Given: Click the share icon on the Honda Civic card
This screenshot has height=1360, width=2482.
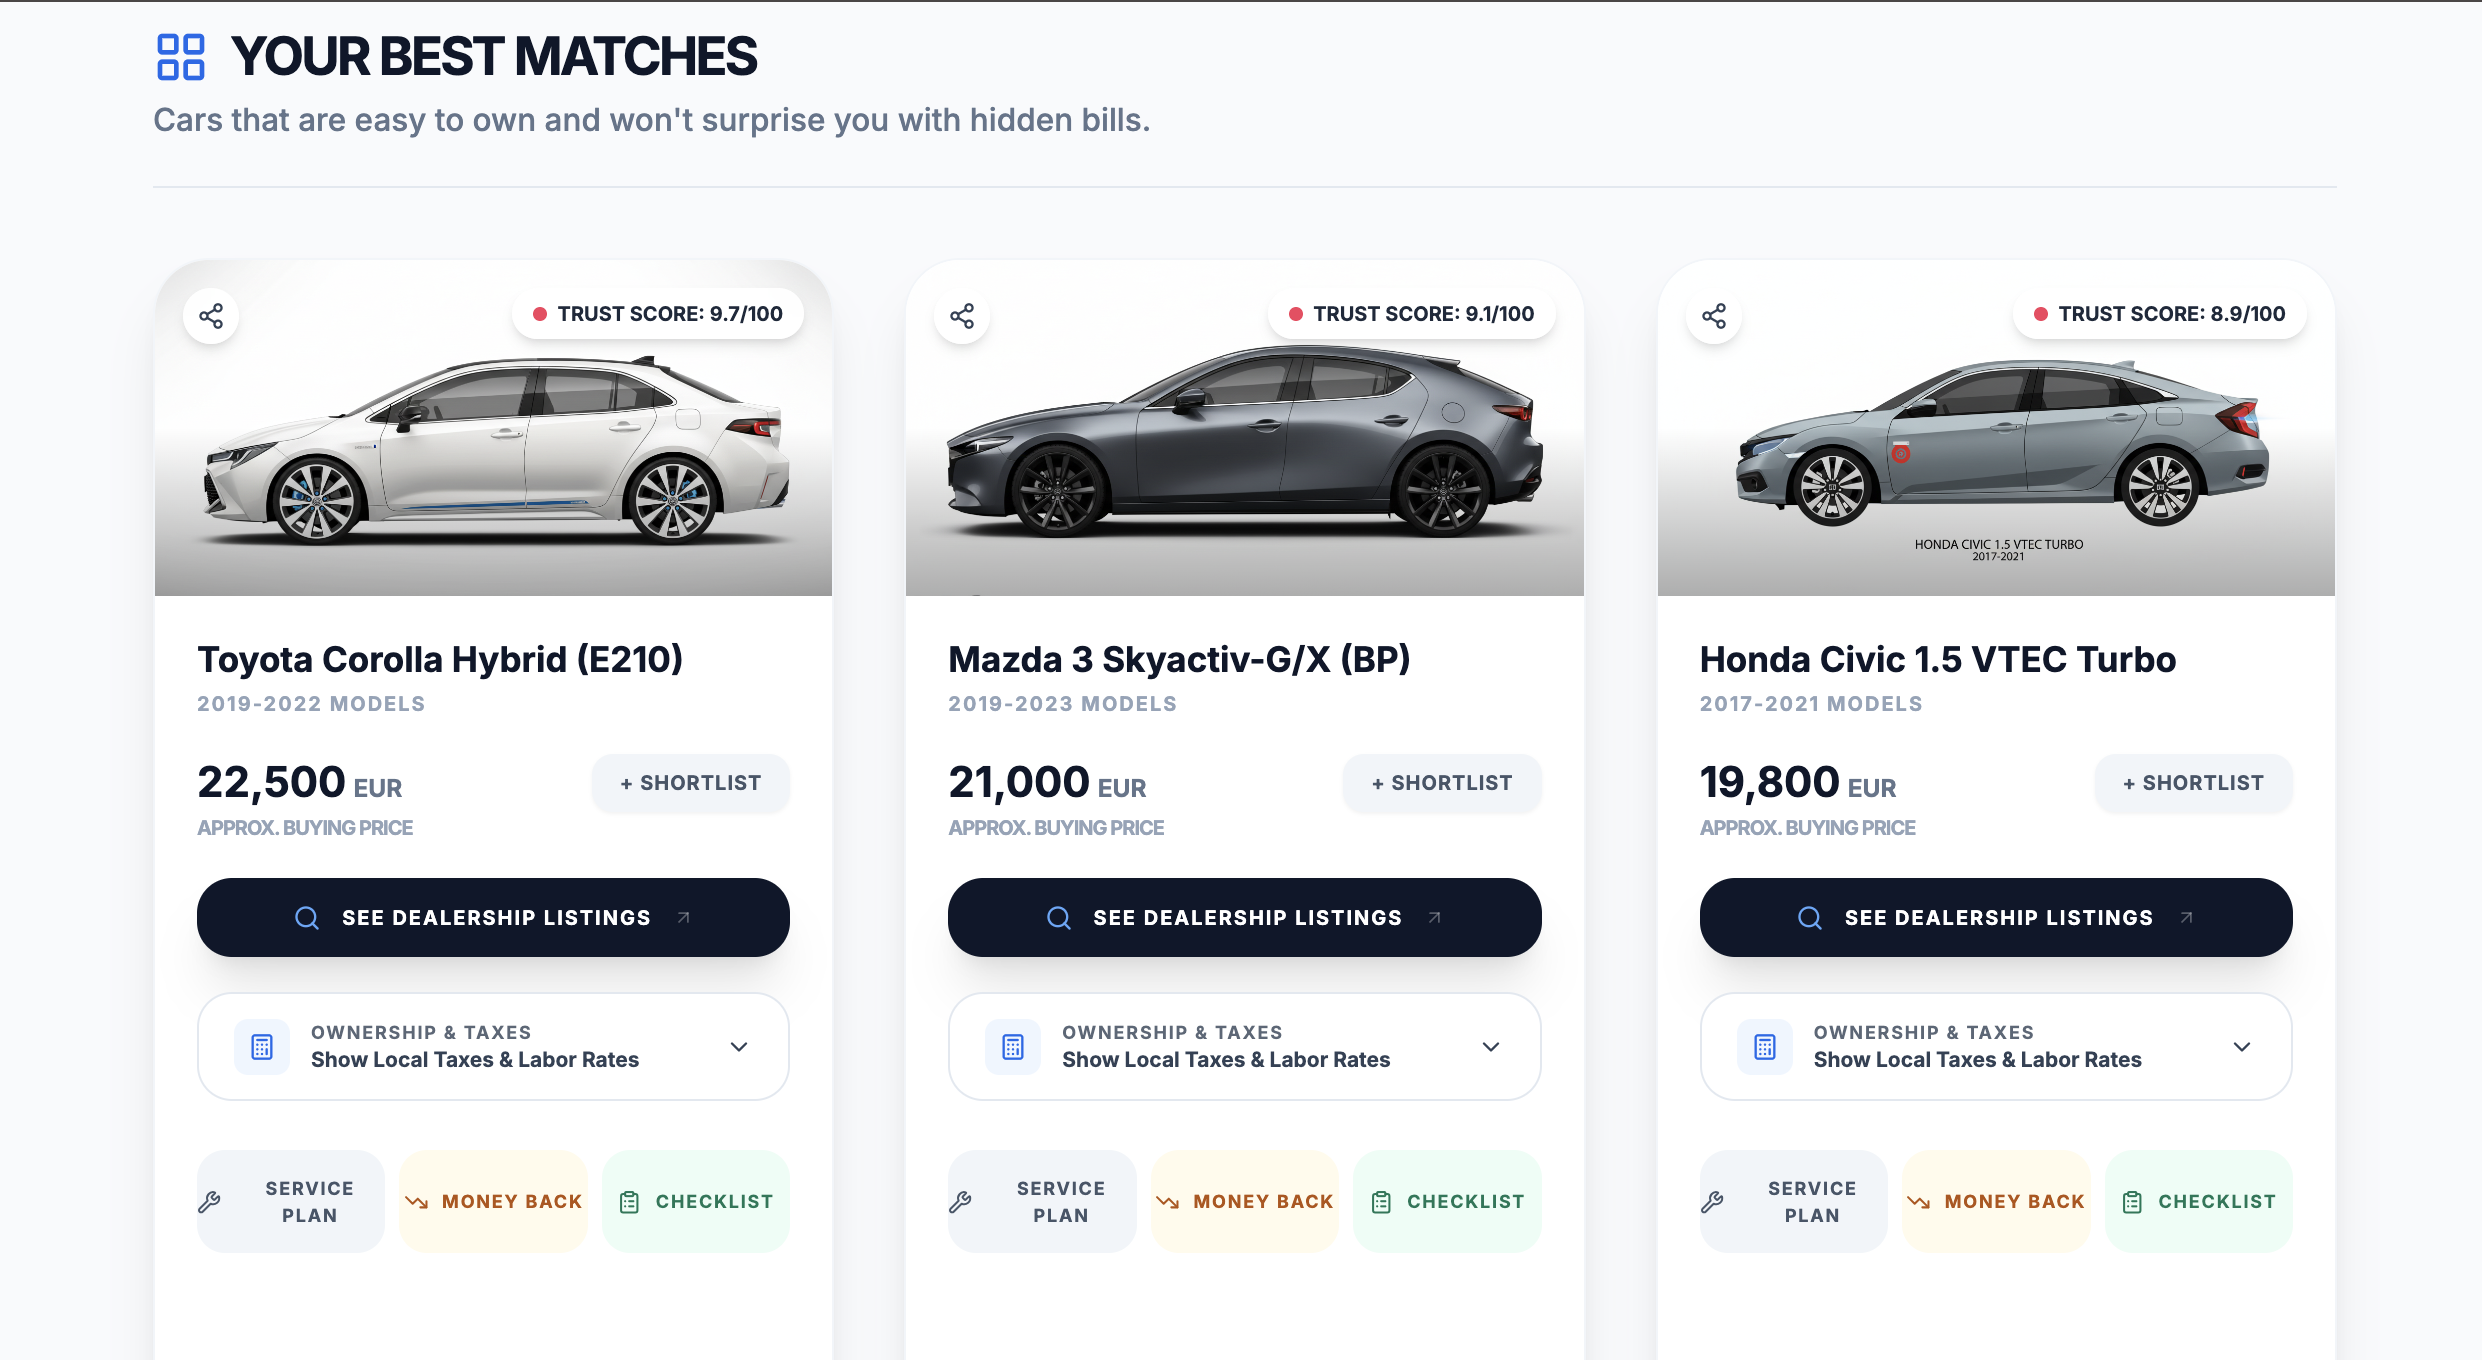Looking at the screenshot, I should (1714, 315).
